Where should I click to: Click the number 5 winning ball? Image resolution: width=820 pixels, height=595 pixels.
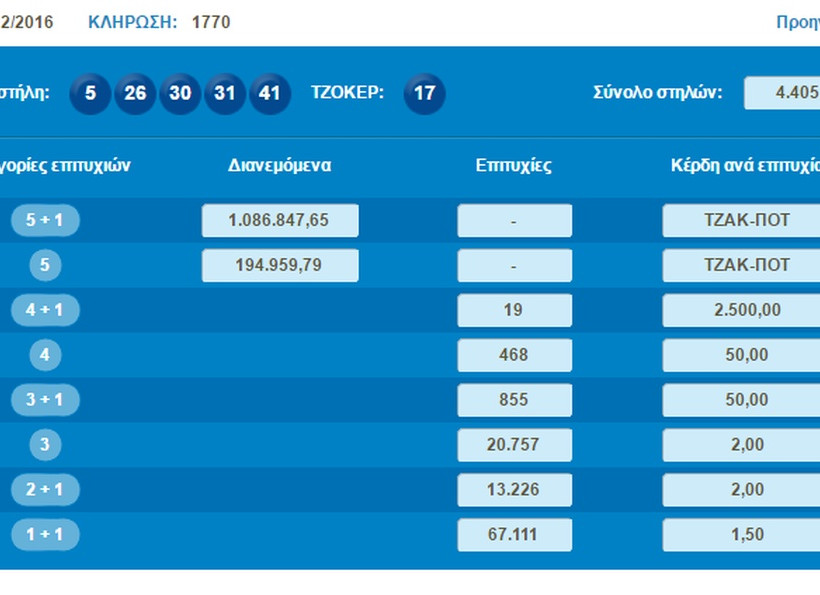[x=90, y=94]
